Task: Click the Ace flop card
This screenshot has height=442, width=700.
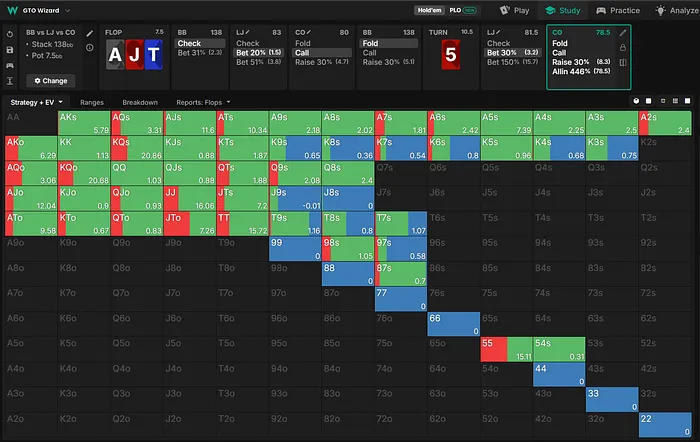Action: point(115,54)
